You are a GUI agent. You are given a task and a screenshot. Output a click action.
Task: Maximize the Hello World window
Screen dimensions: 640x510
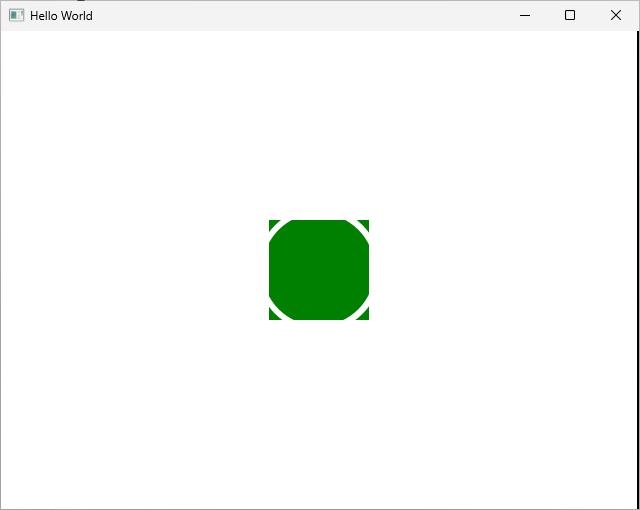click(570, 15)
